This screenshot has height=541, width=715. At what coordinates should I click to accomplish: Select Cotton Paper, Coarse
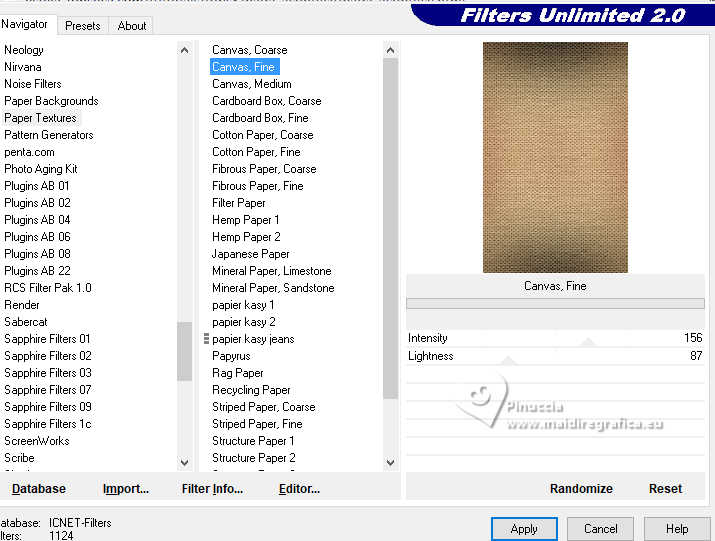[263, 135]
